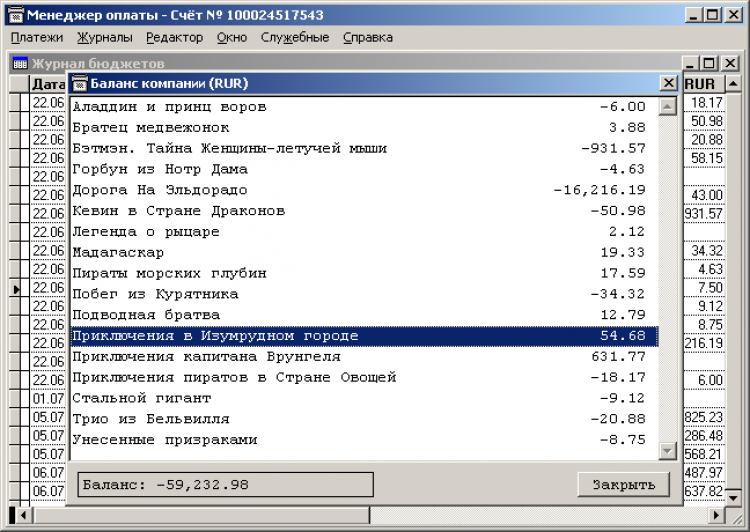The height and width of the screenshot is (532, 750).
Task: Open the Справка menu
Action: [368, 37]
